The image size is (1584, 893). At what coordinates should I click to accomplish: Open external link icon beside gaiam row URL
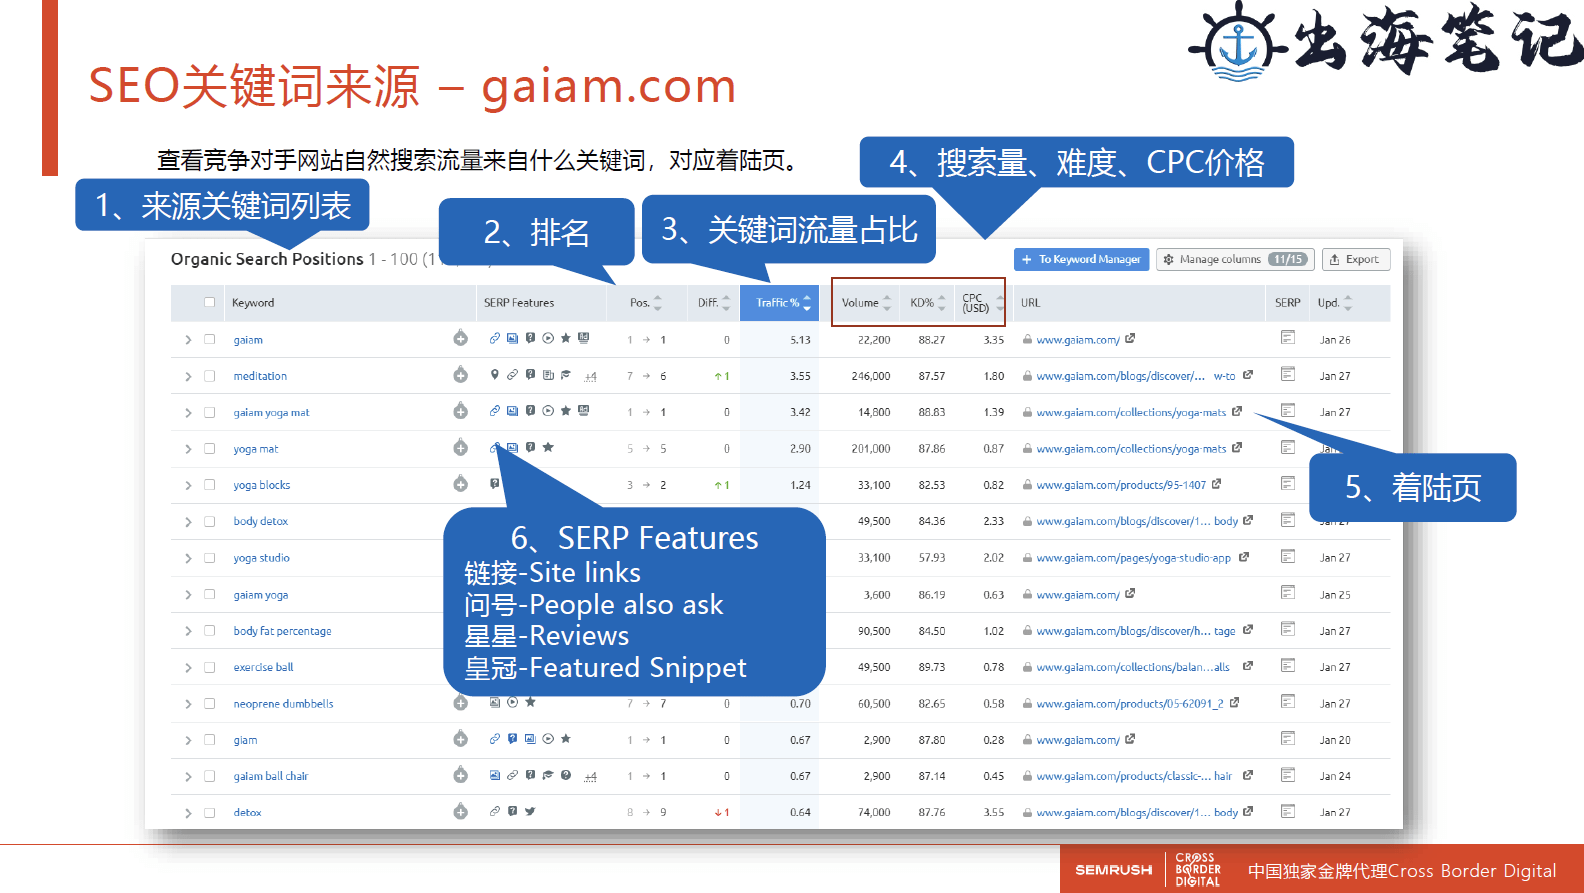(1130, 339)
